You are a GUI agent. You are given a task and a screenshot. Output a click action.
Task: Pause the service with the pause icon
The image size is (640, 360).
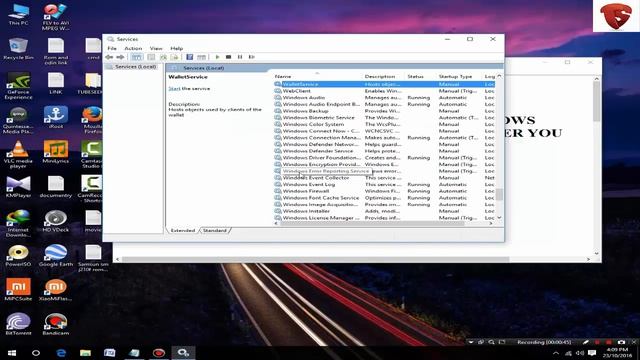[x=240, y=57]
